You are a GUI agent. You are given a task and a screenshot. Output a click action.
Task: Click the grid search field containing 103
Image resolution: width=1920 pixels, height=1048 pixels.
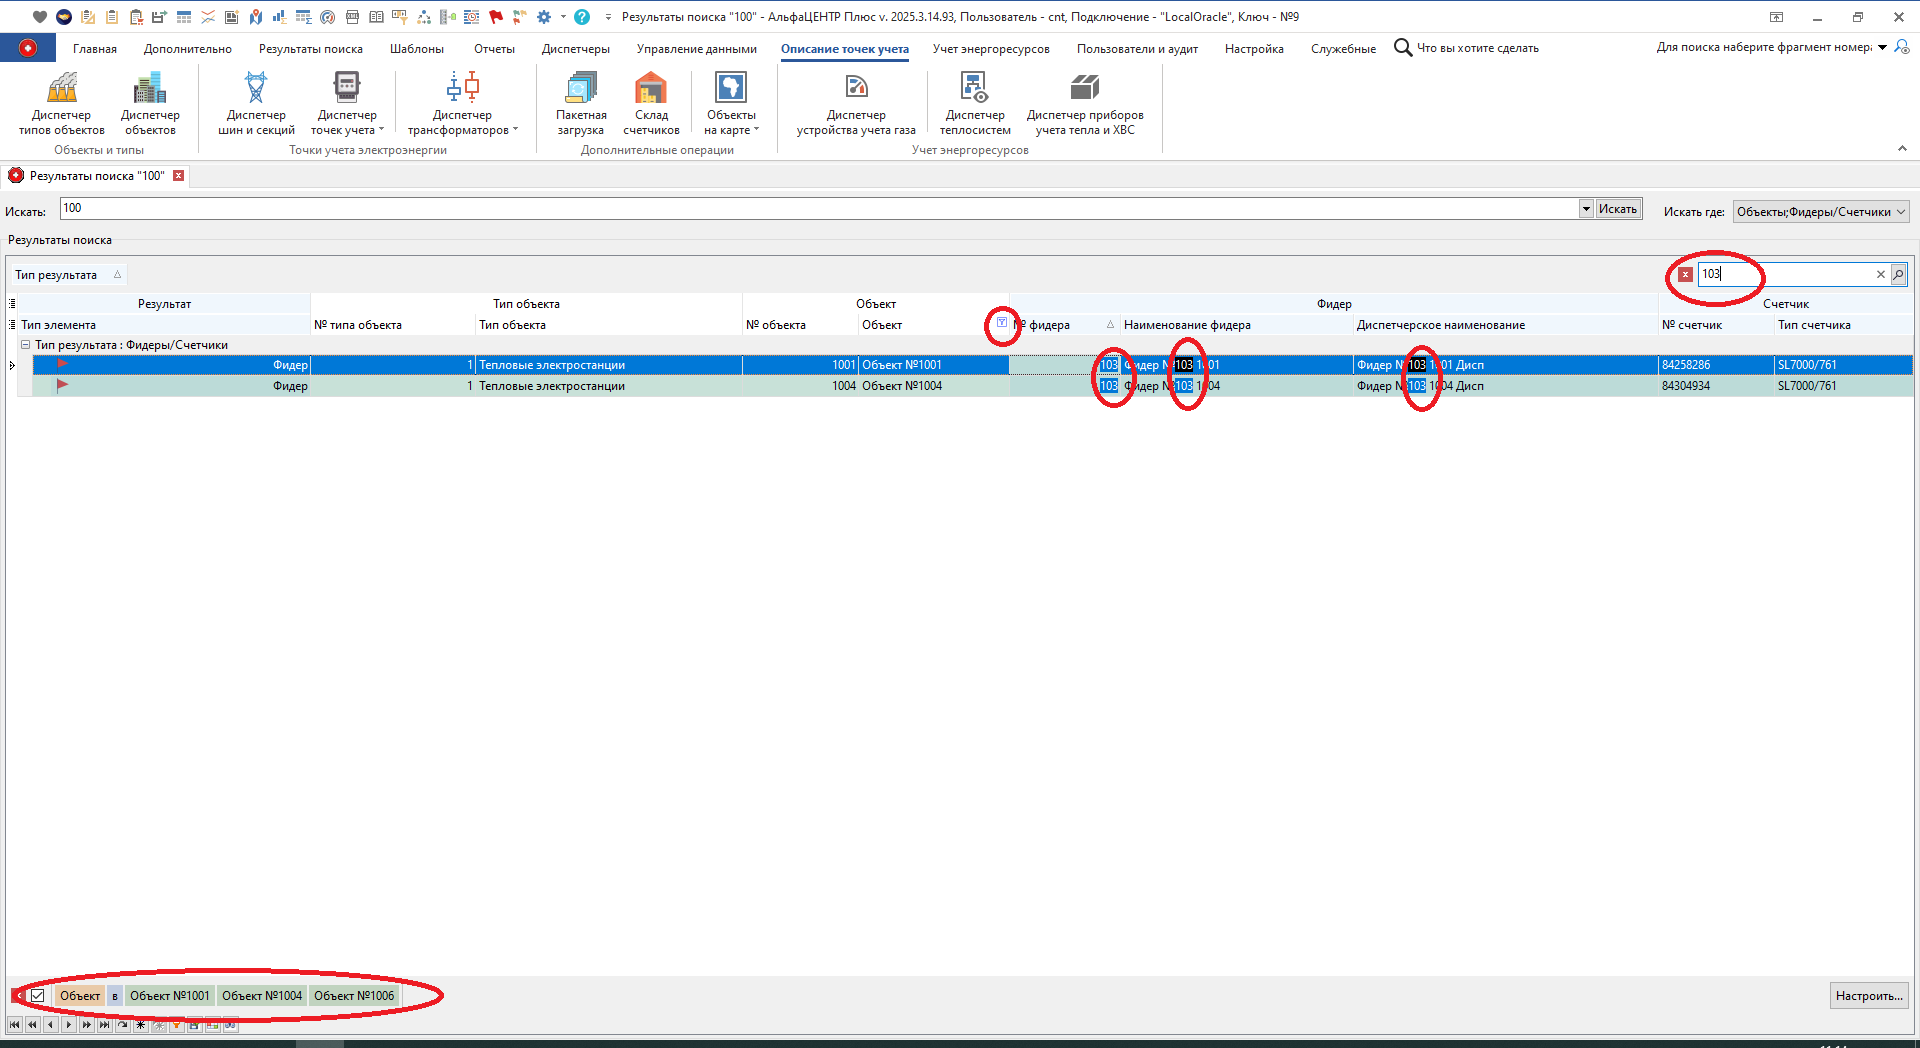pos(1785,274)
